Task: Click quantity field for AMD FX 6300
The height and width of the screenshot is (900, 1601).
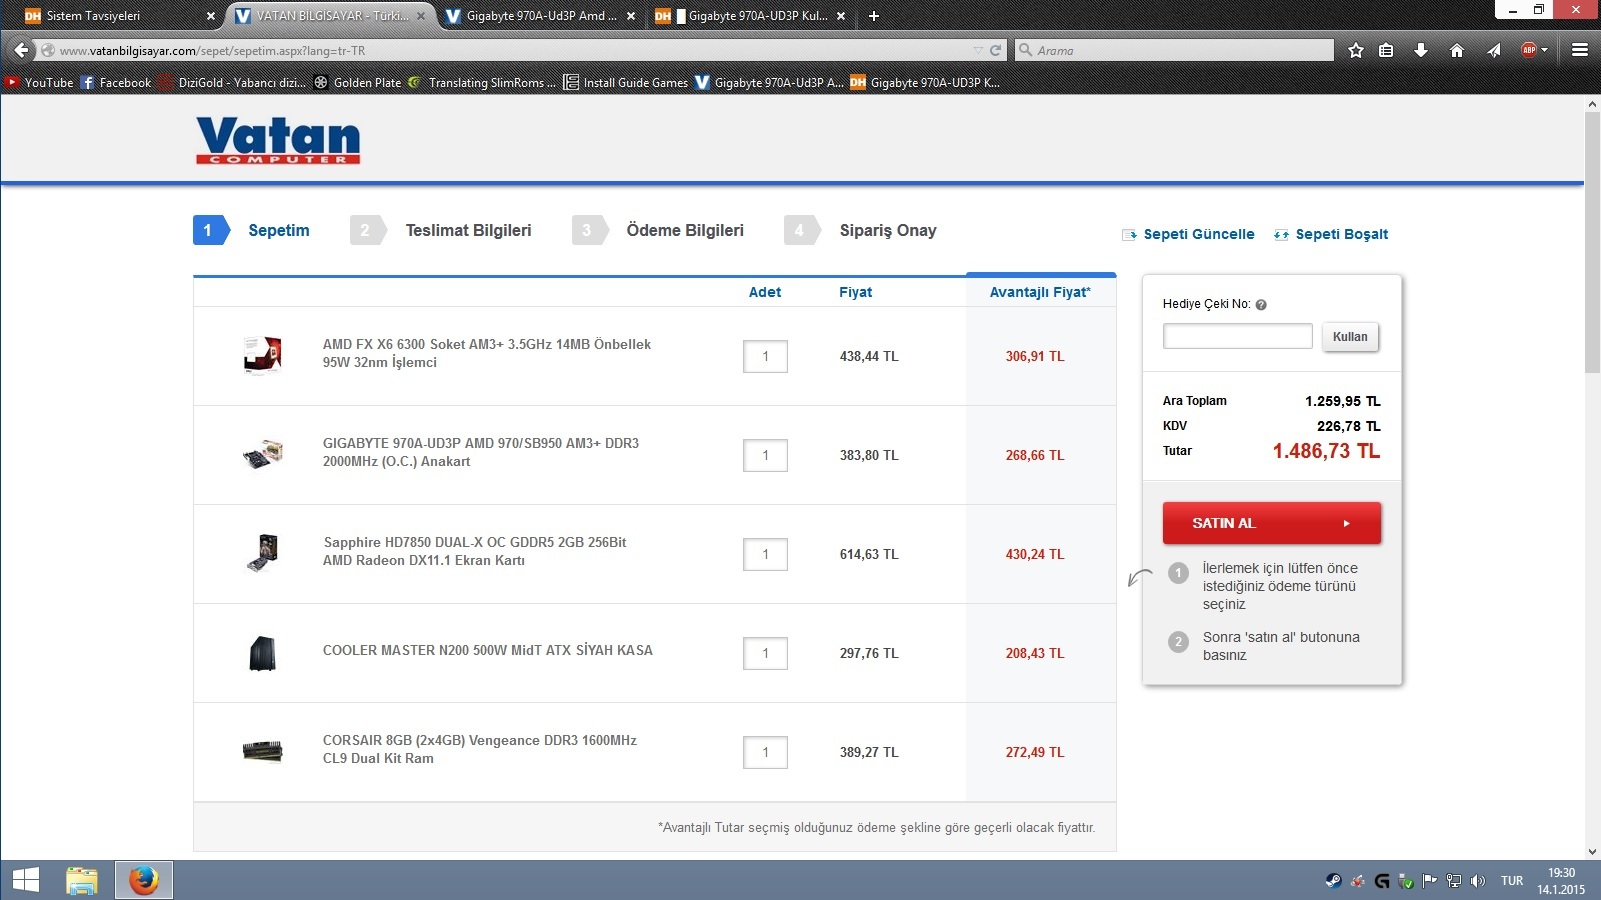Action: [x=765, y=356]
